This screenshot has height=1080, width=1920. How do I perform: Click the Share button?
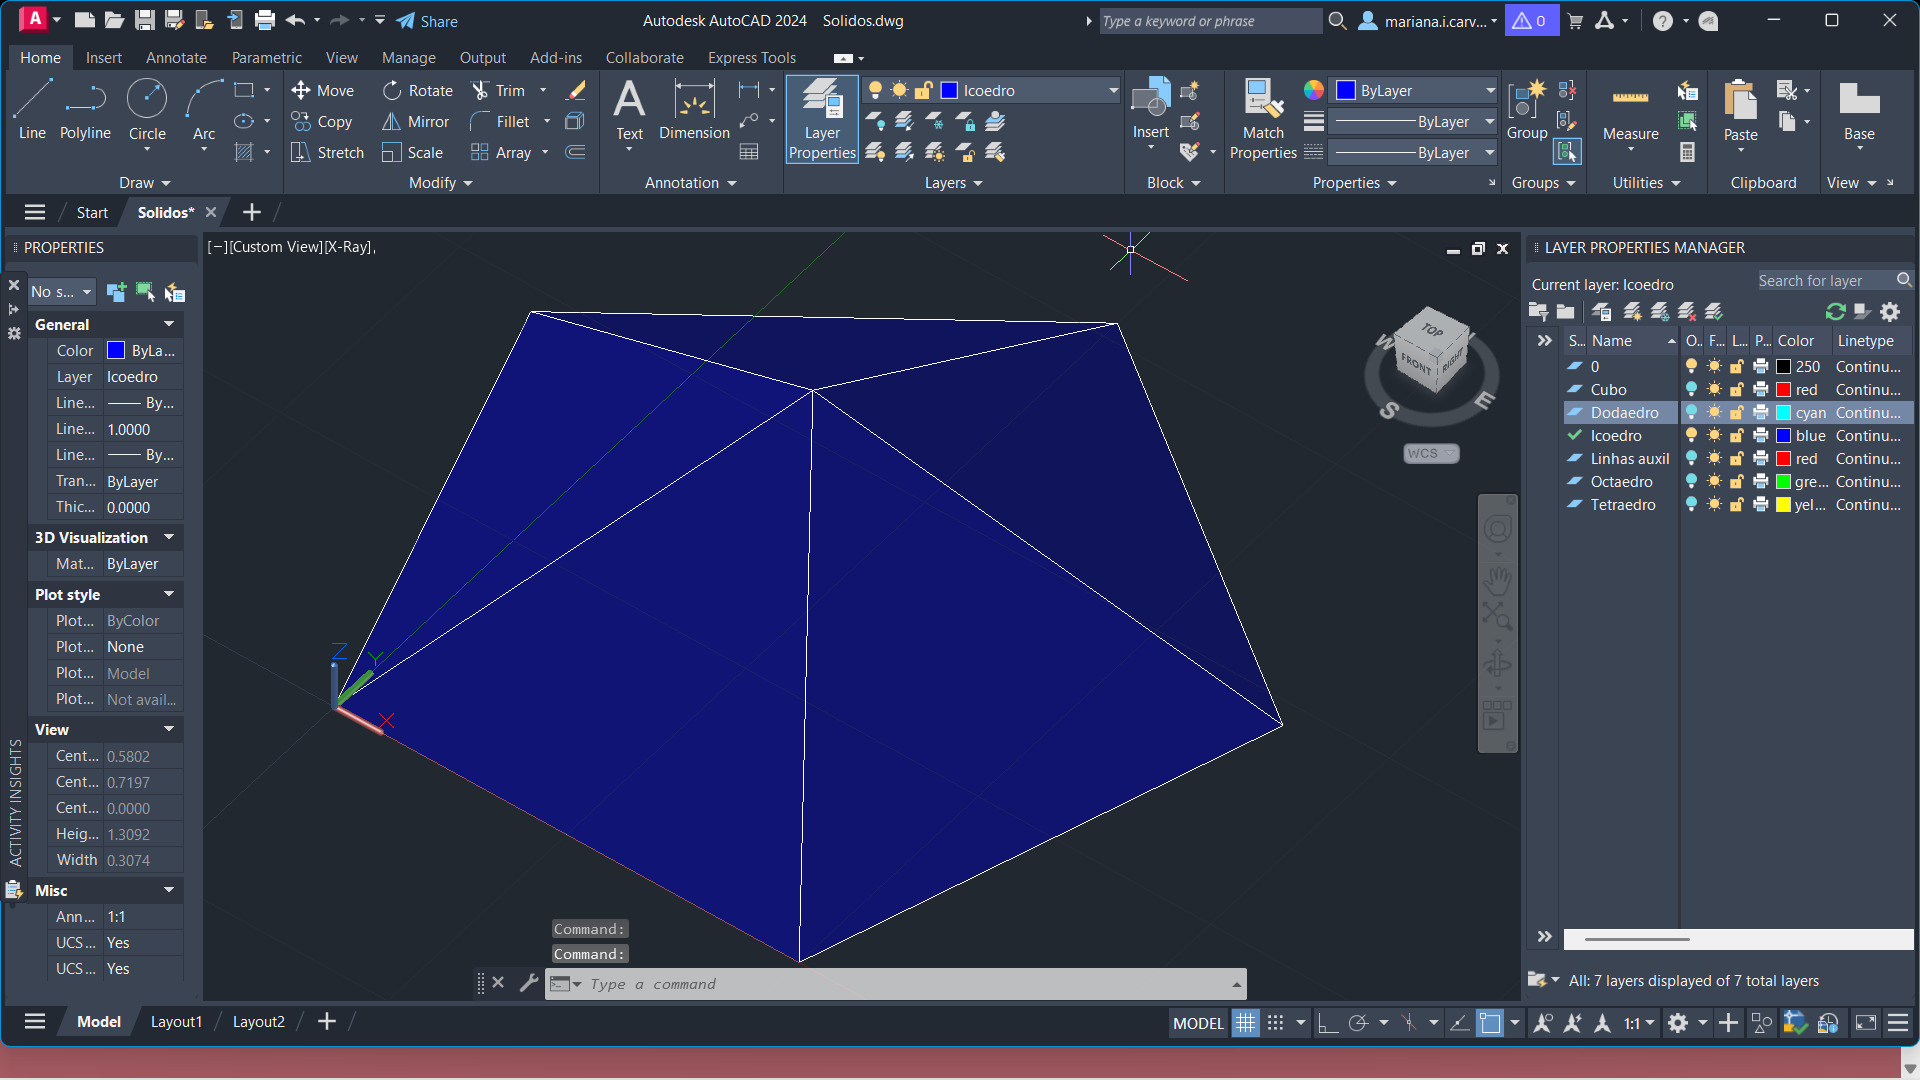pos(427,21)
